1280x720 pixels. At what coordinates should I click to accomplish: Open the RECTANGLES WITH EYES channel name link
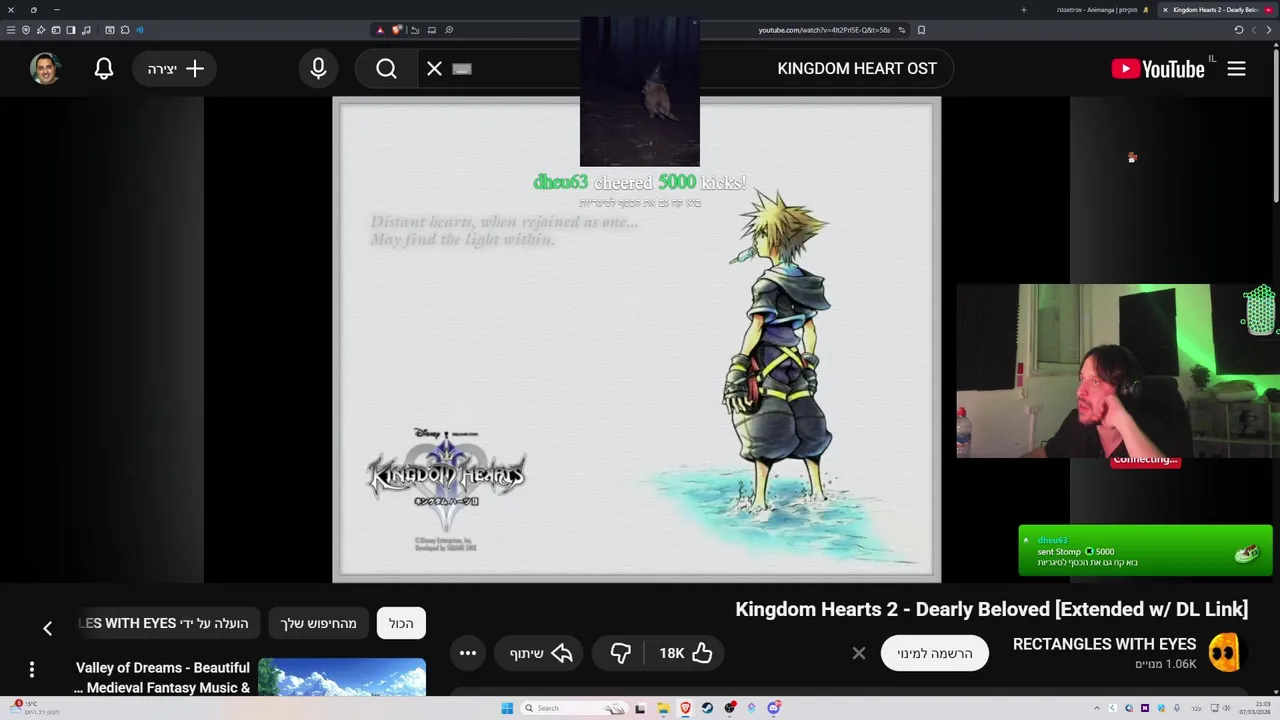(1104, 644)
